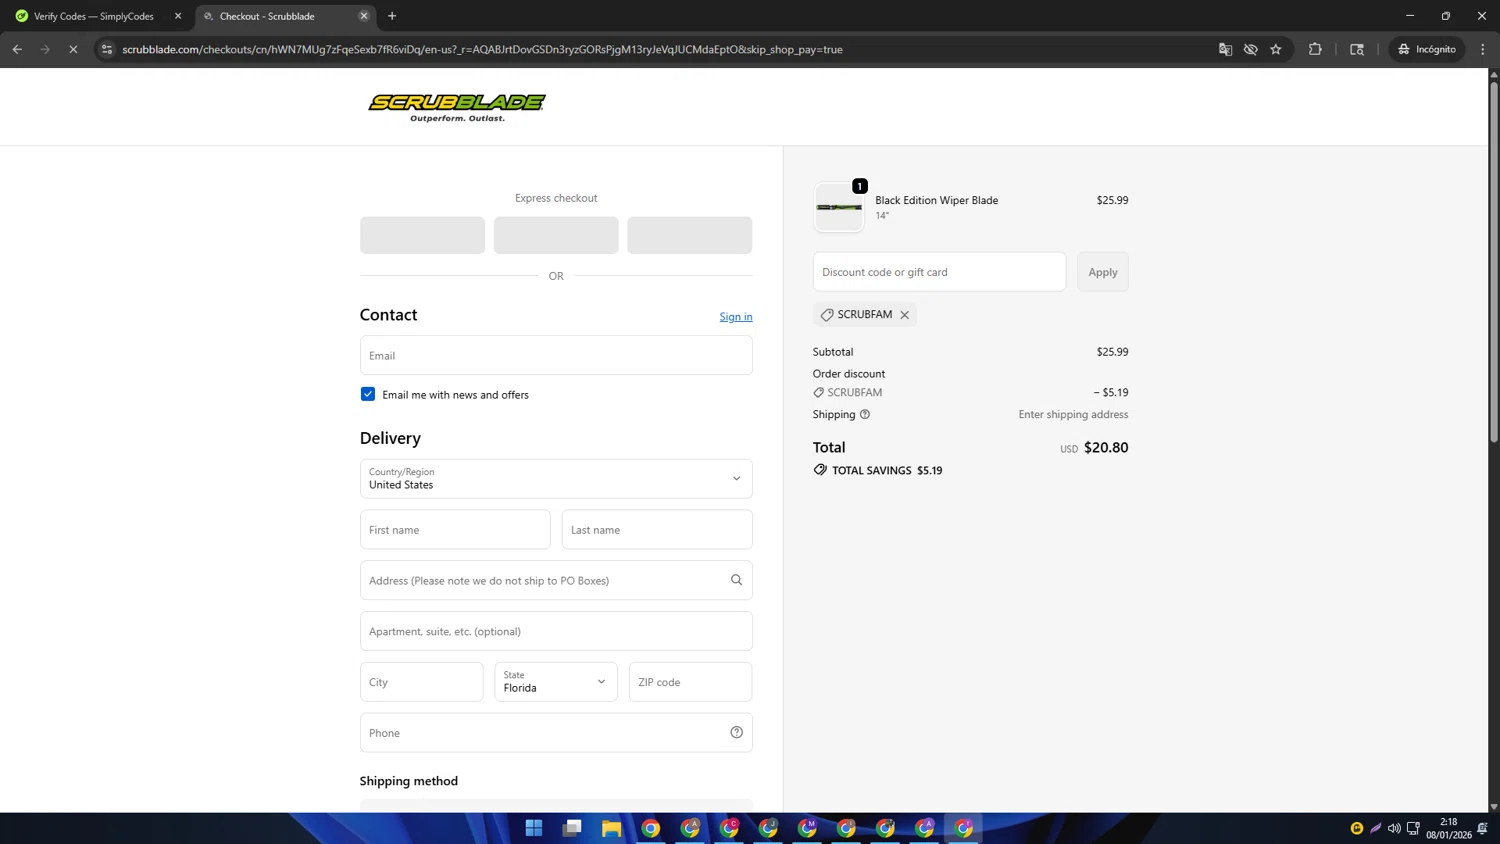Remove the SCRUBFAM discount code tag
This screenshot has width=1500, height=844.
[x=904, y=315]
